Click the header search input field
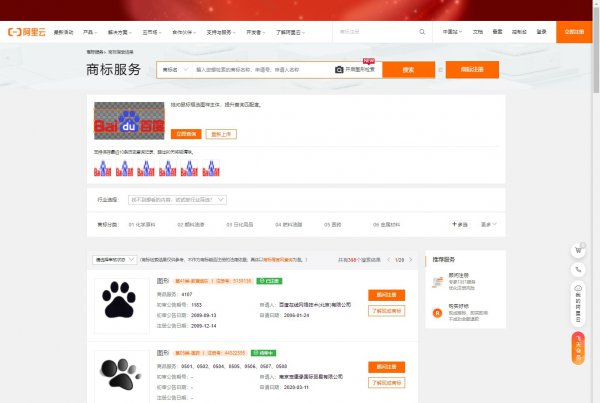 click(x=377, y=32)
